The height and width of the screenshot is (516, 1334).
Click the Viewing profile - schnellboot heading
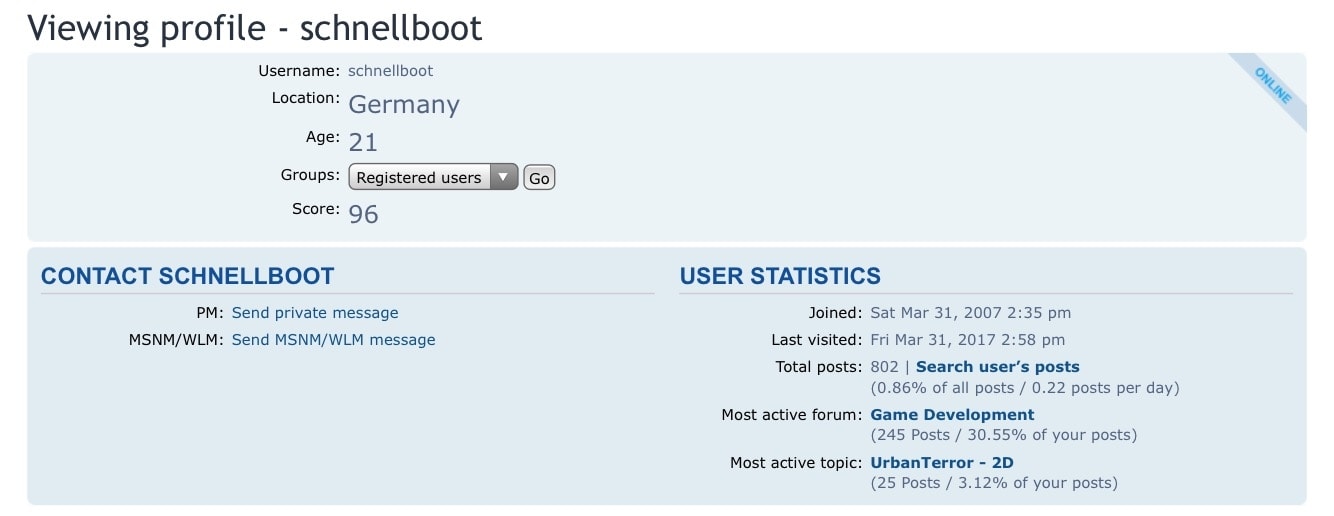pyautogui.click(x=255, y=27)
